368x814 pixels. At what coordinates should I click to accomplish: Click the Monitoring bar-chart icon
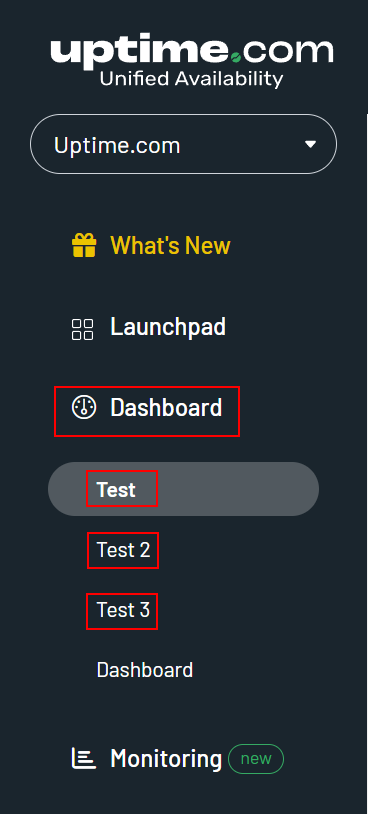[84, 758]
